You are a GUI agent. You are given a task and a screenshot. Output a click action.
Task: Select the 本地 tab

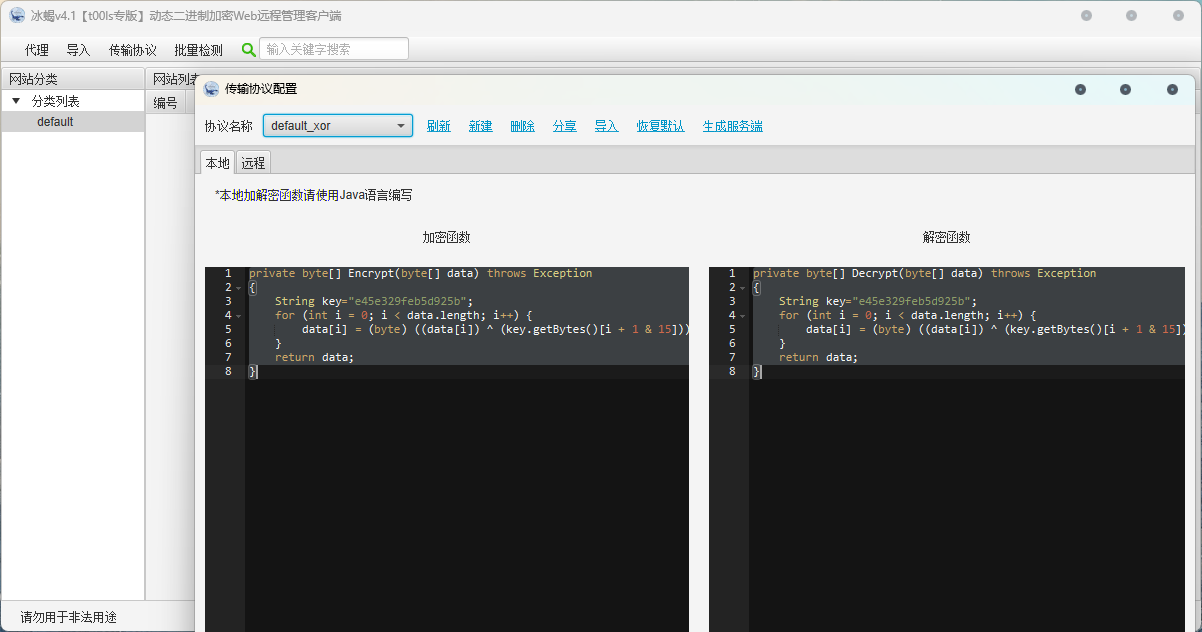pyautogui.click(x=217, y=161)
